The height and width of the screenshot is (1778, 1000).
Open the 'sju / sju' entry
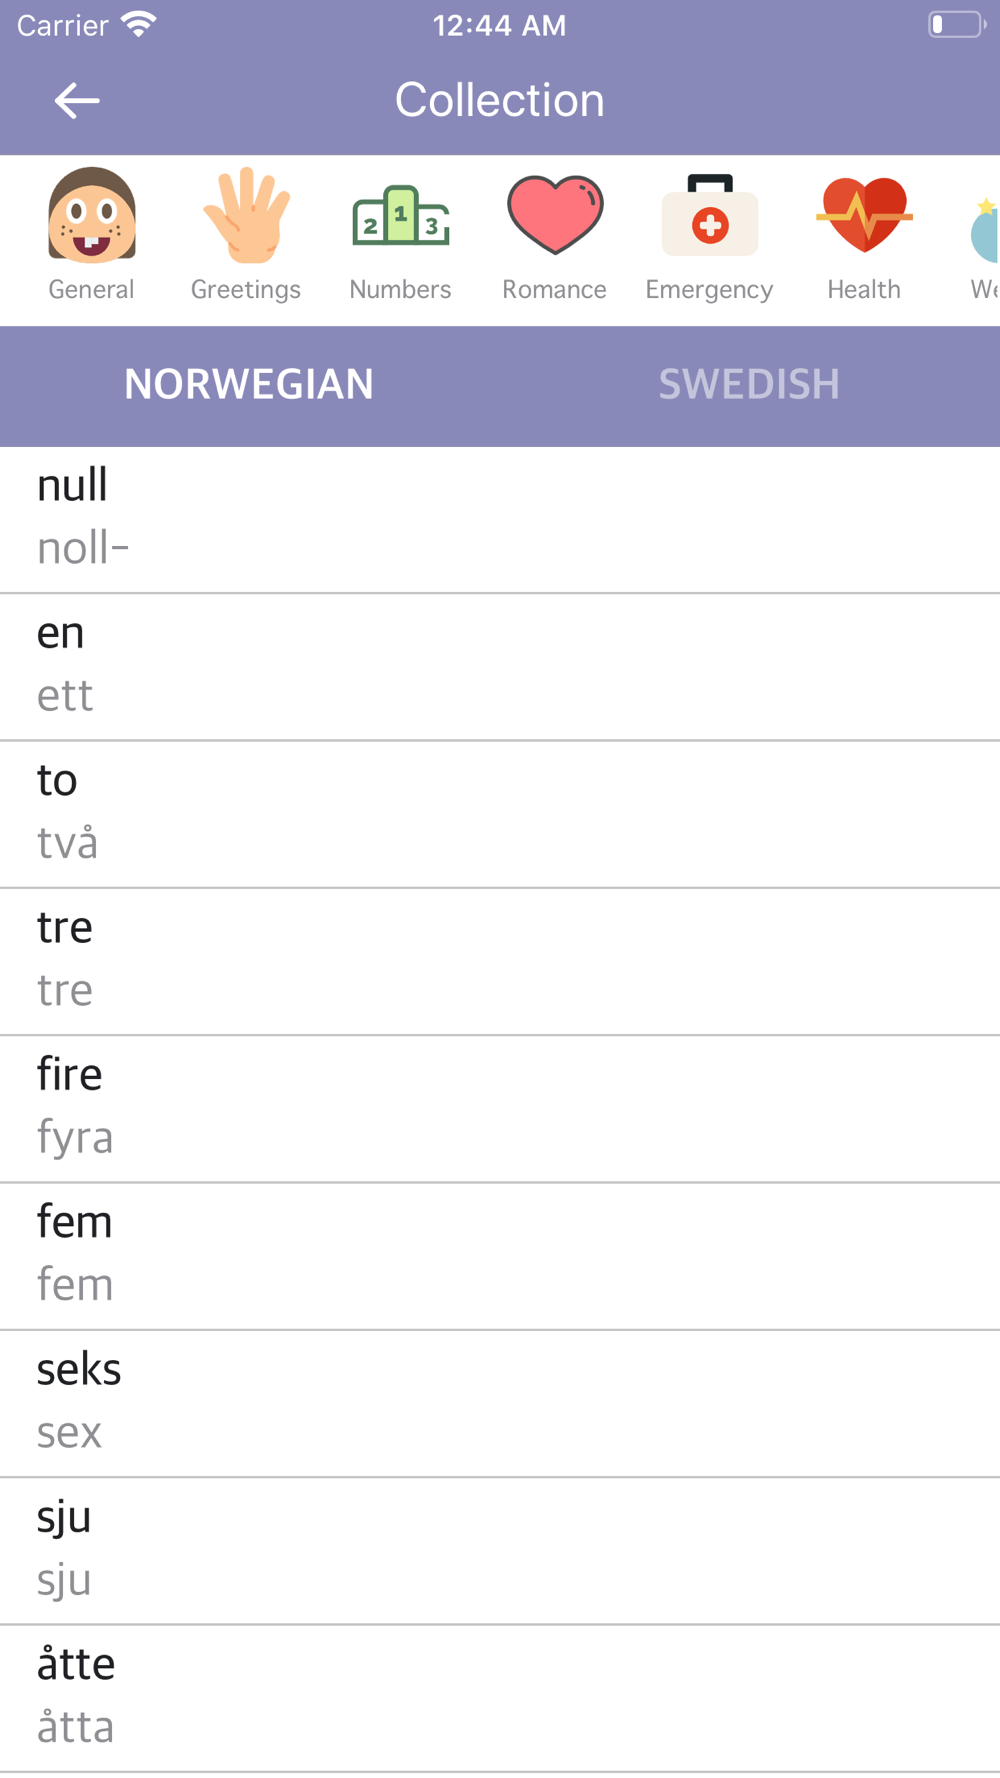click(x=500, y=1550)
